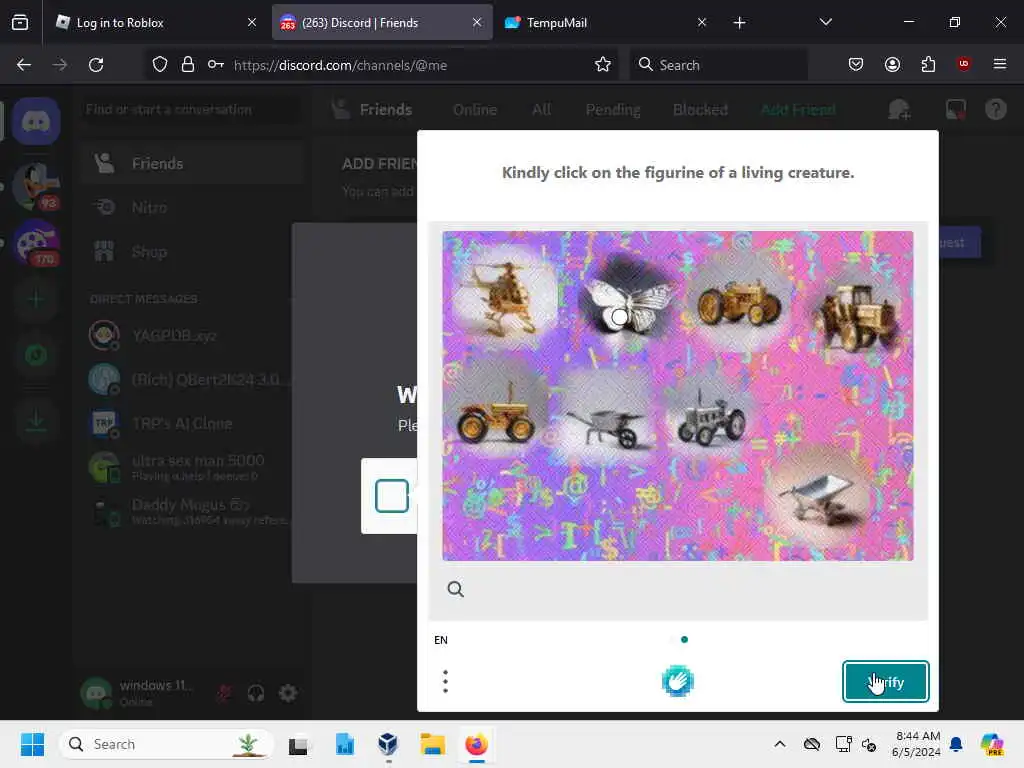Open the Discord inbox icon

tap(955, 109)
